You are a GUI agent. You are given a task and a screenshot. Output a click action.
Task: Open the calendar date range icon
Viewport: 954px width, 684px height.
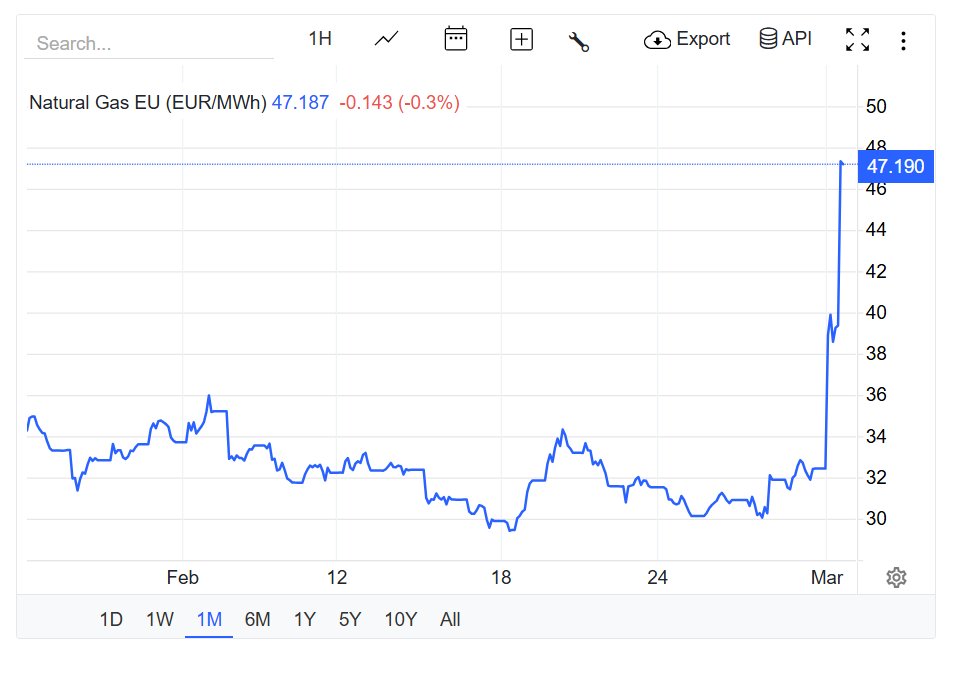point(456,39)
